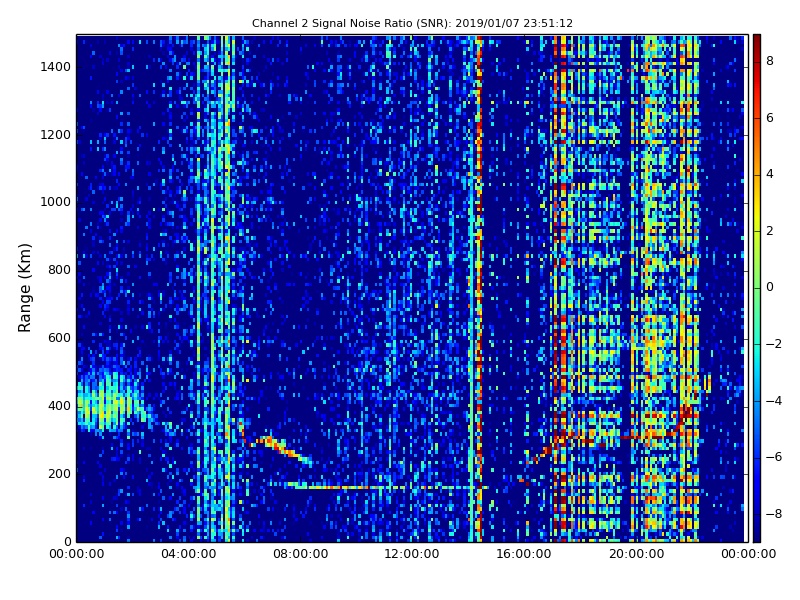
Task: Click the 20:00:00 time axis label
Action: click(636, 554)
